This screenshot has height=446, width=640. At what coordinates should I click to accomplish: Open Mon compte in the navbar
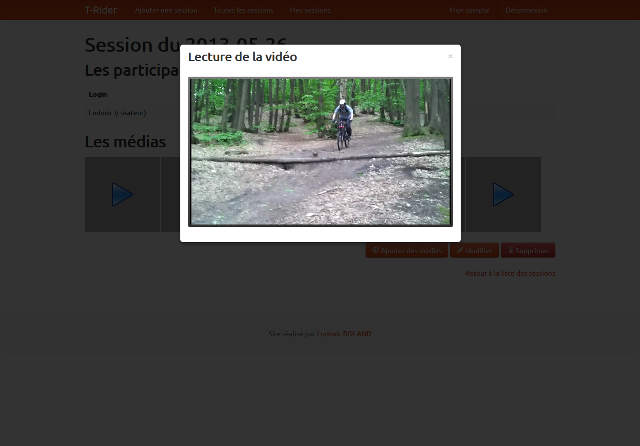469,10
